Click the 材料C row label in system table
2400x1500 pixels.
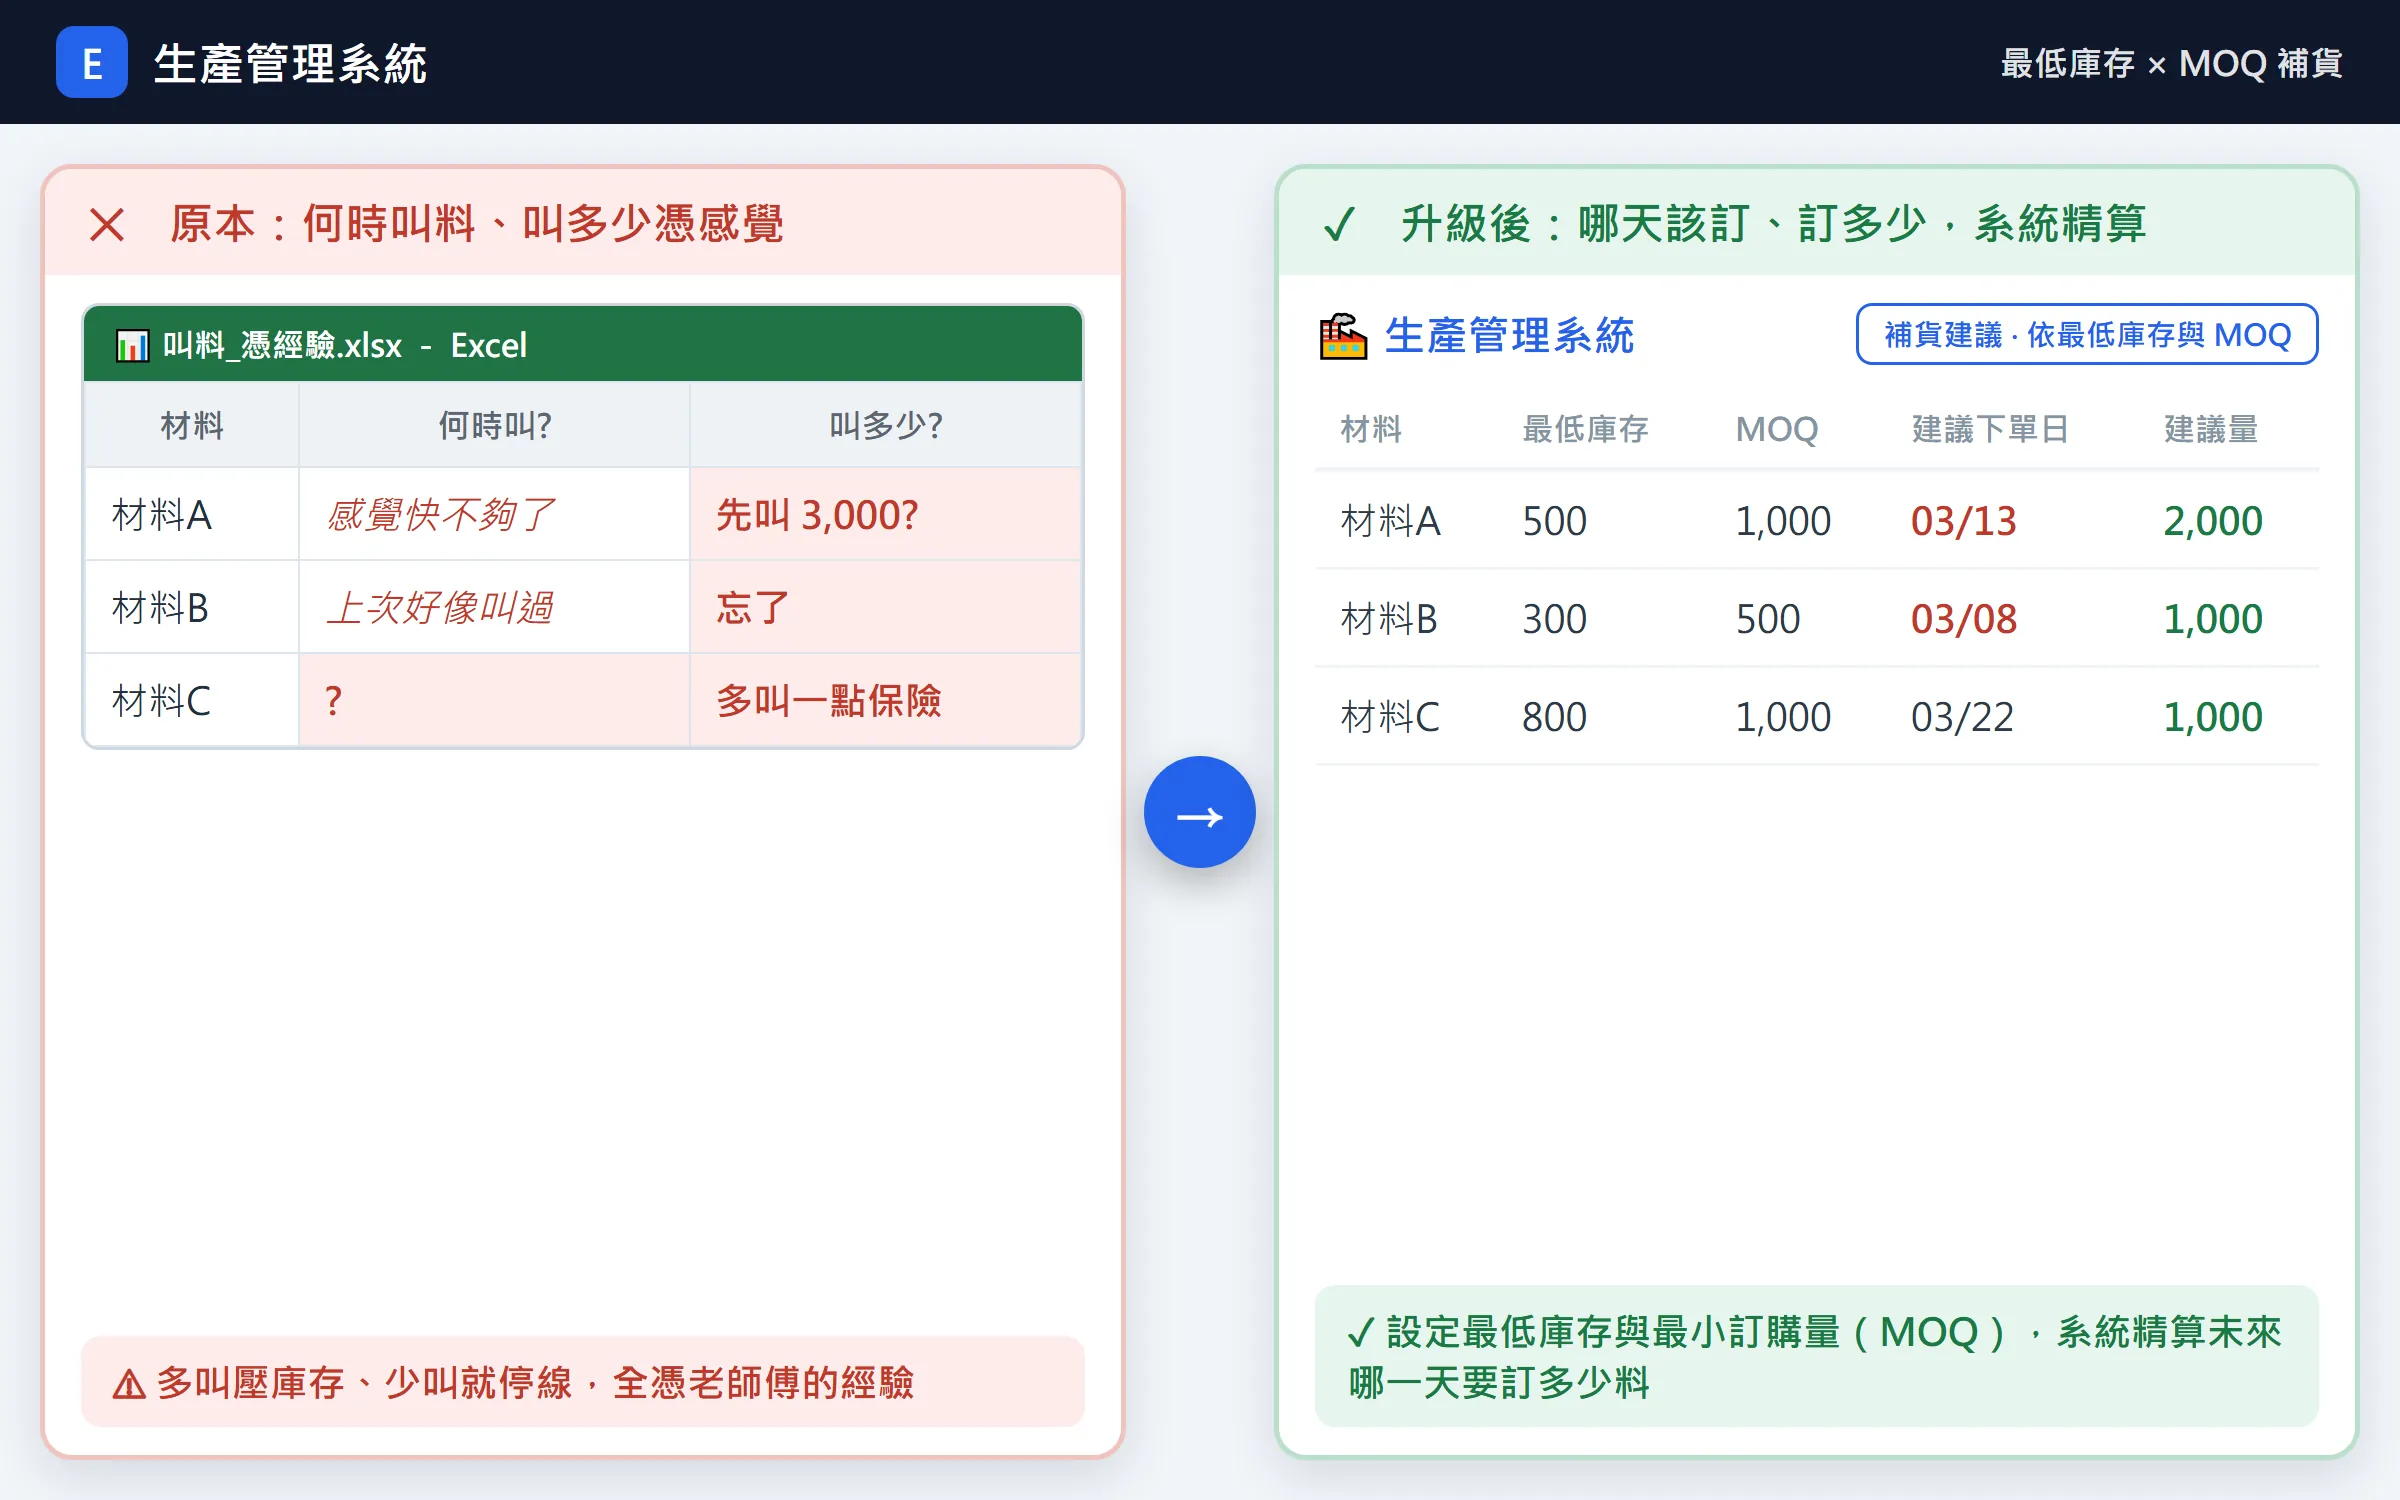(x=1390, y=717)
